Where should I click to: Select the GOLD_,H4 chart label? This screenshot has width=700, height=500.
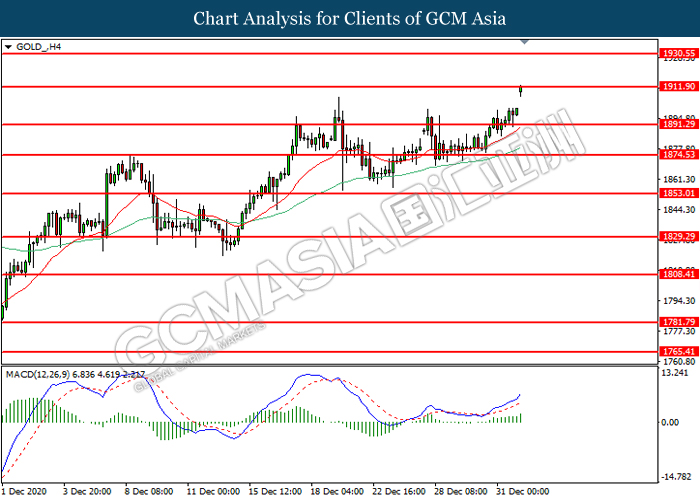tap(38, 47)
